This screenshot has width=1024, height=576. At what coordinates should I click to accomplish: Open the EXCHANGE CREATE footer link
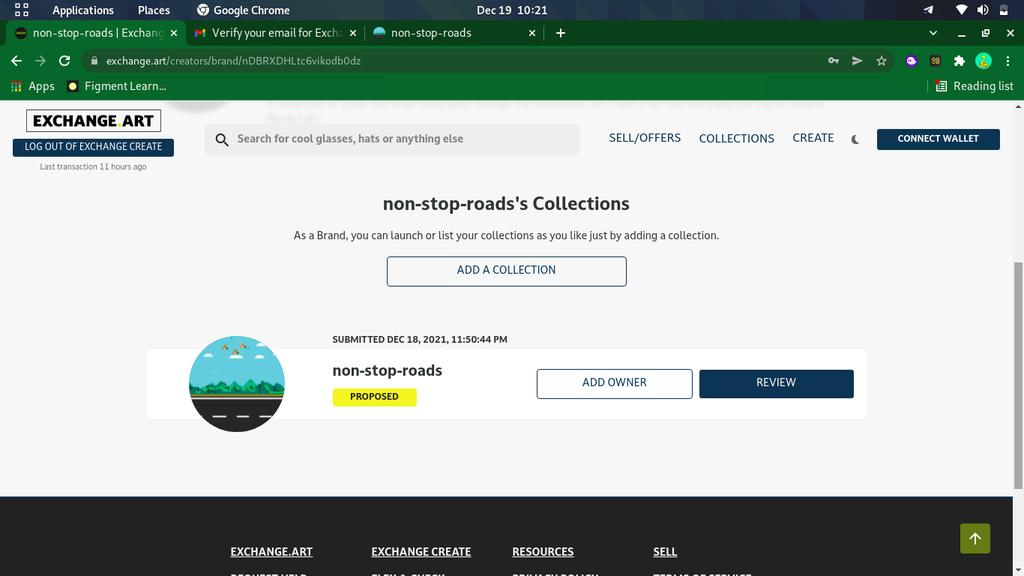point(421,552)
